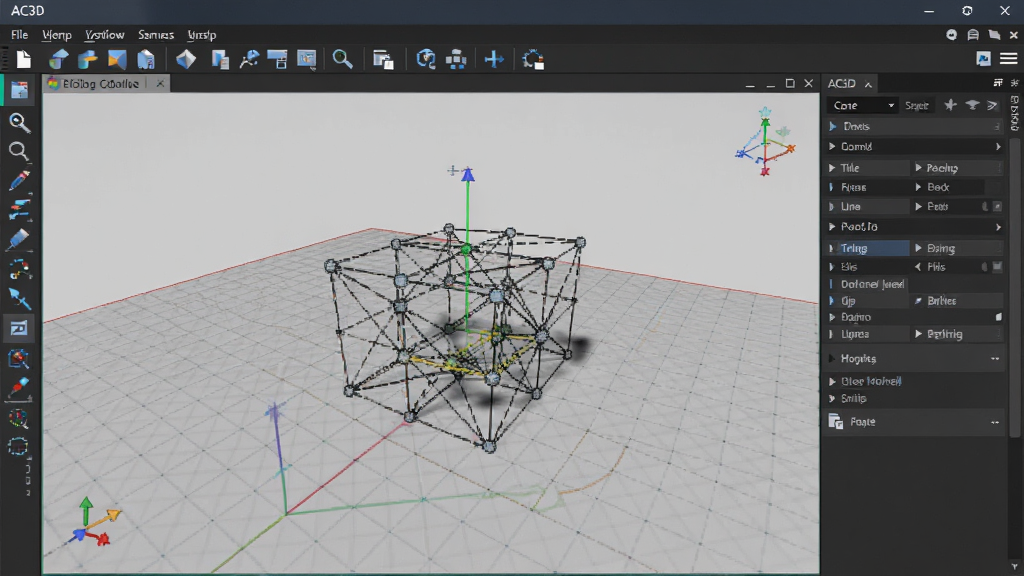Click the vertical scrollbar of AC3D panel
This screenshot has height=576, width=1024.
(x=1014, y=287)
